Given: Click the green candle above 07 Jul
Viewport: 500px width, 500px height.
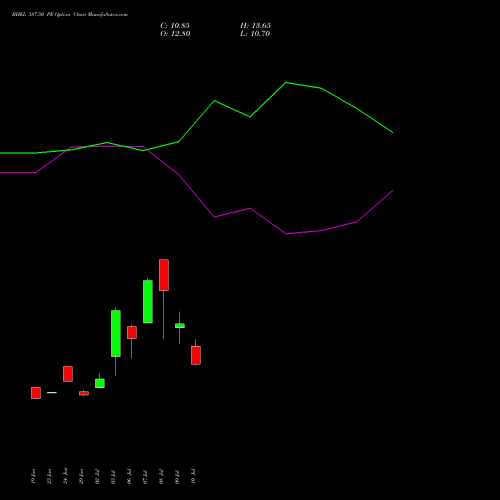Looking at the screenshot, I should click(x=148, y=302).
